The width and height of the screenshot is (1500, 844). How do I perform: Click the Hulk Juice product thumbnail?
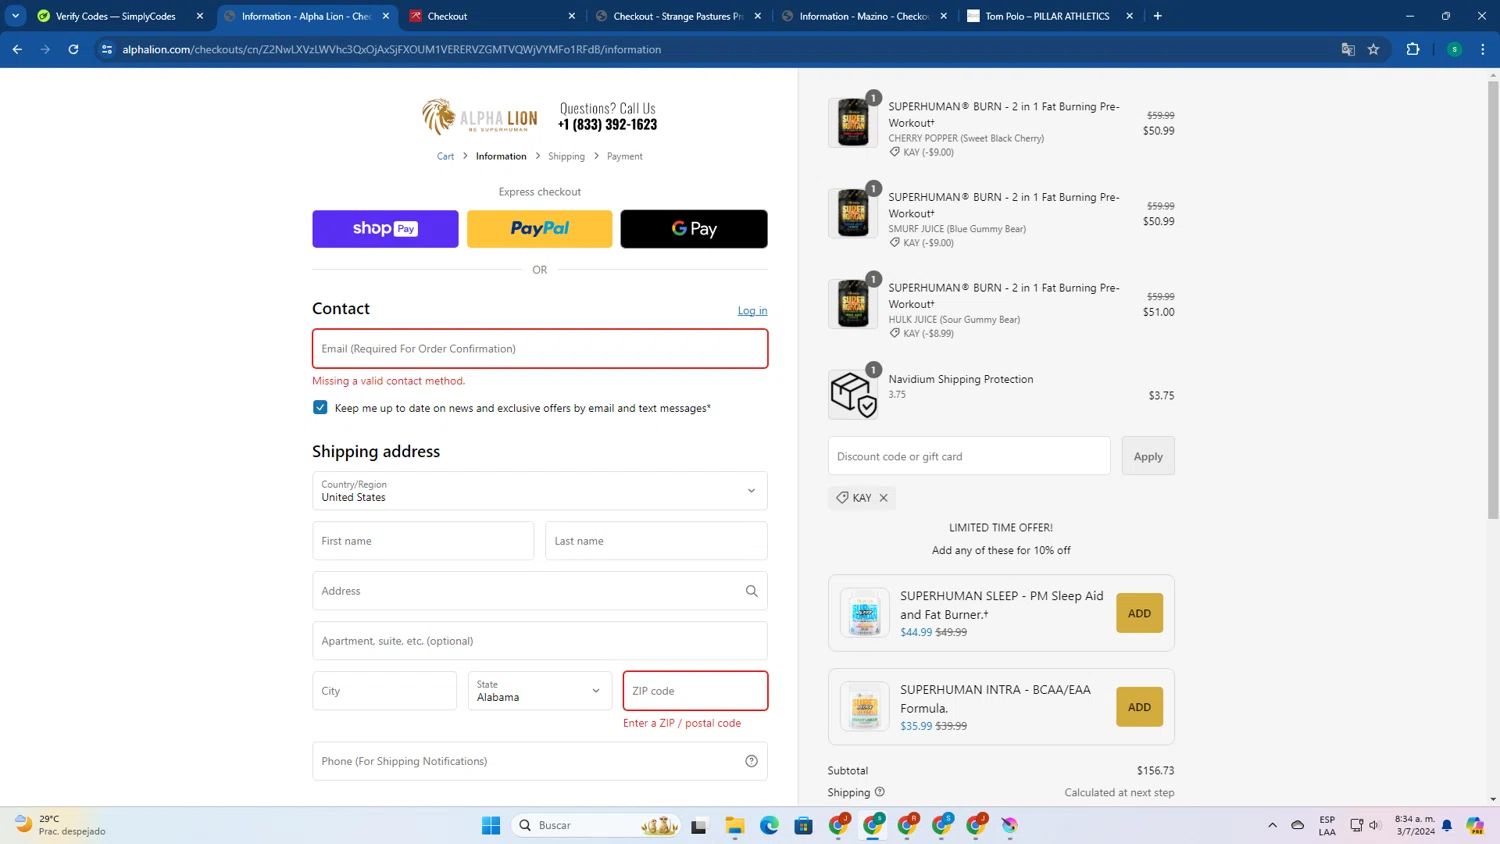tap(853, 304)
